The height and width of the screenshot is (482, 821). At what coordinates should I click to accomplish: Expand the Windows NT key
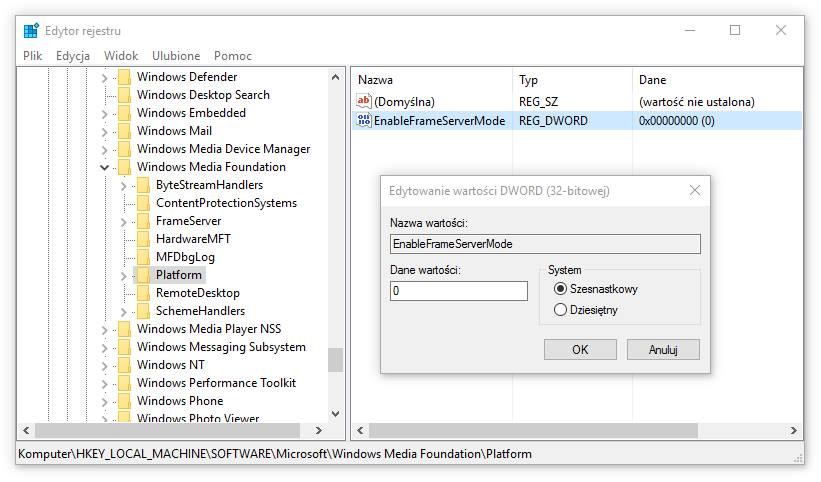(x=105, y=366)
